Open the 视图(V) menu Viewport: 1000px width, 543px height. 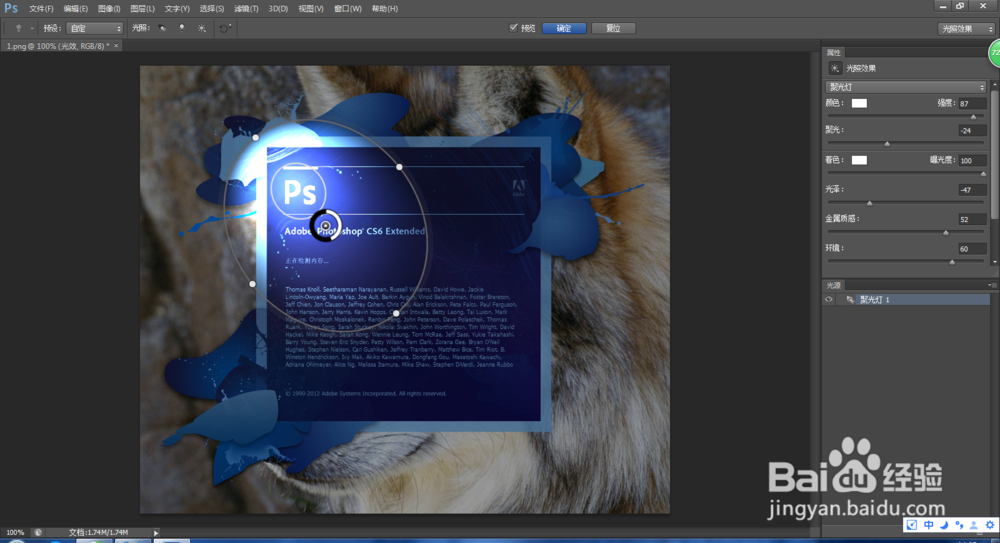point(311,9)
